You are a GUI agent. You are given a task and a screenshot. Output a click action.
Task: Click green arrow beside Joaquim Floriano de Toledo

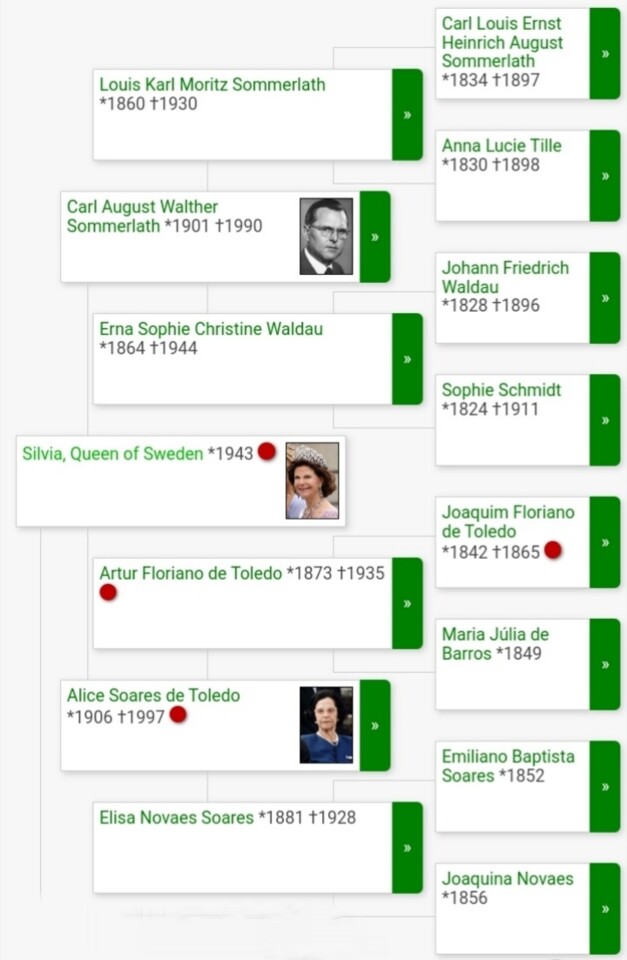tap(605, 542)
